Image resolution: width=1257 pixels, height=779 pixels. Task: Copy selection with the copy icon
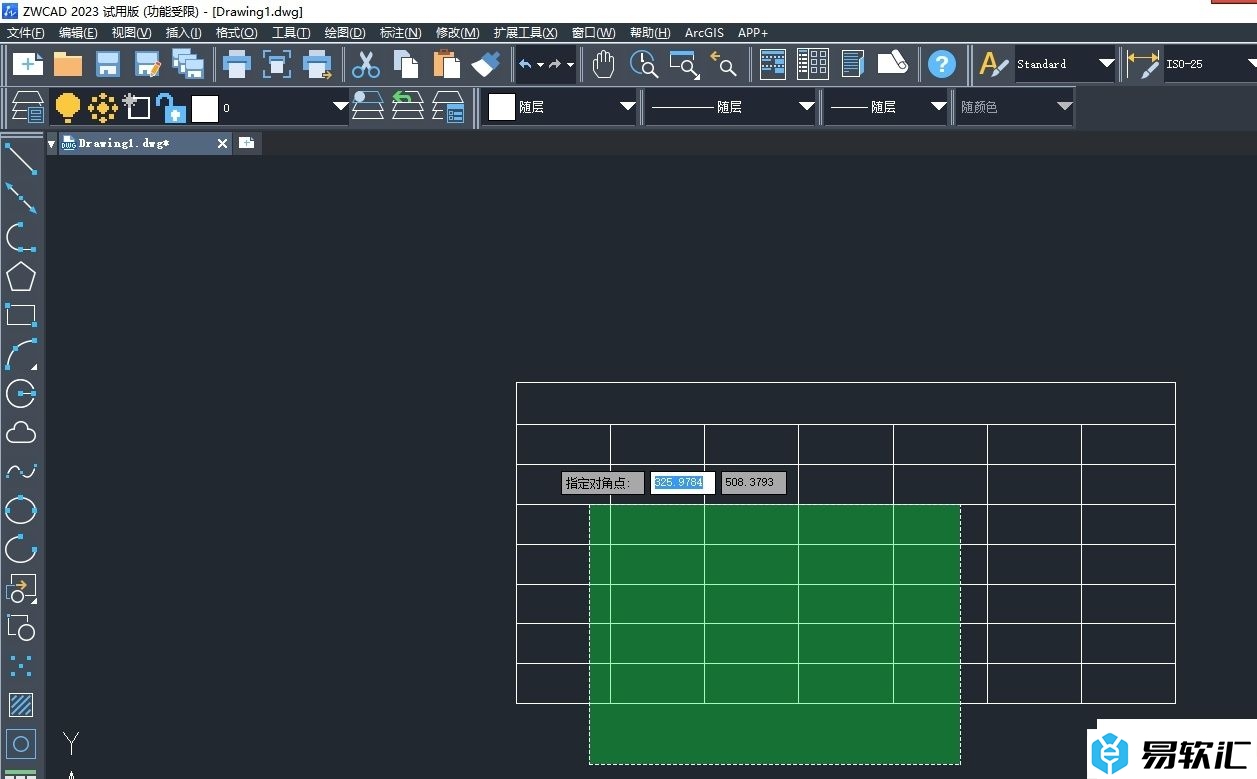tap(406, 65)
